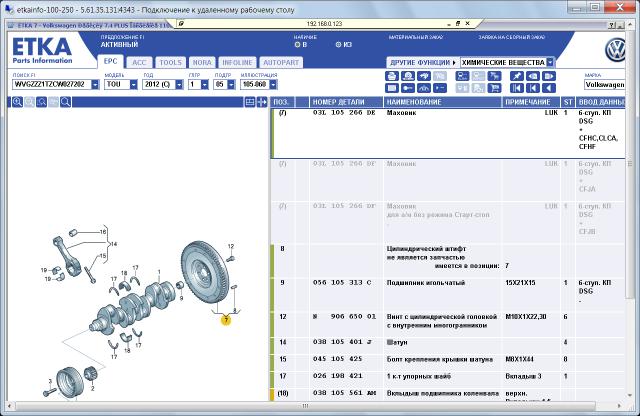Click the ПРИМЕЧАНИЕ column header
640x416 pixels.
(x=531, y=102)
